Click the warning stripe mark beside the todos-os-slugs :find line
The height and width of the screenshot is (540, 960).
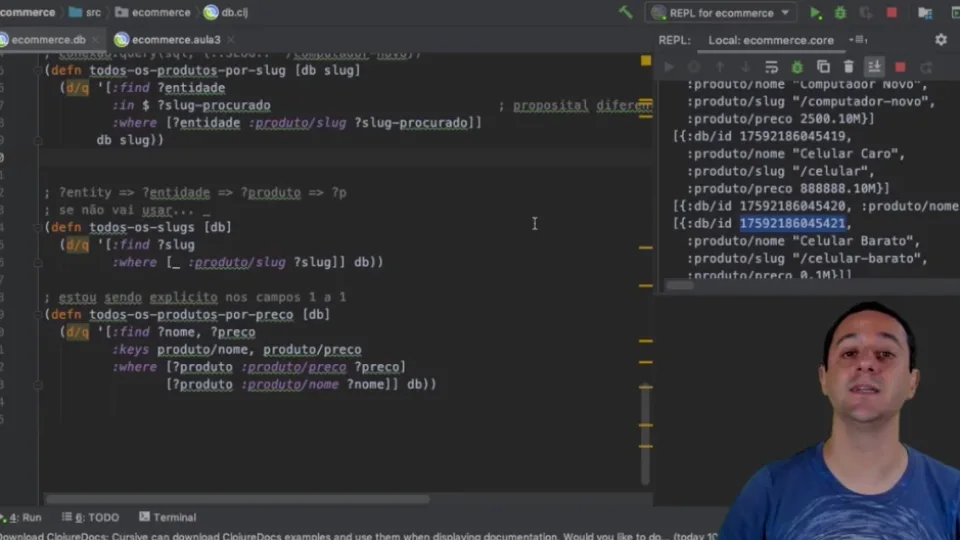[645, 248]
